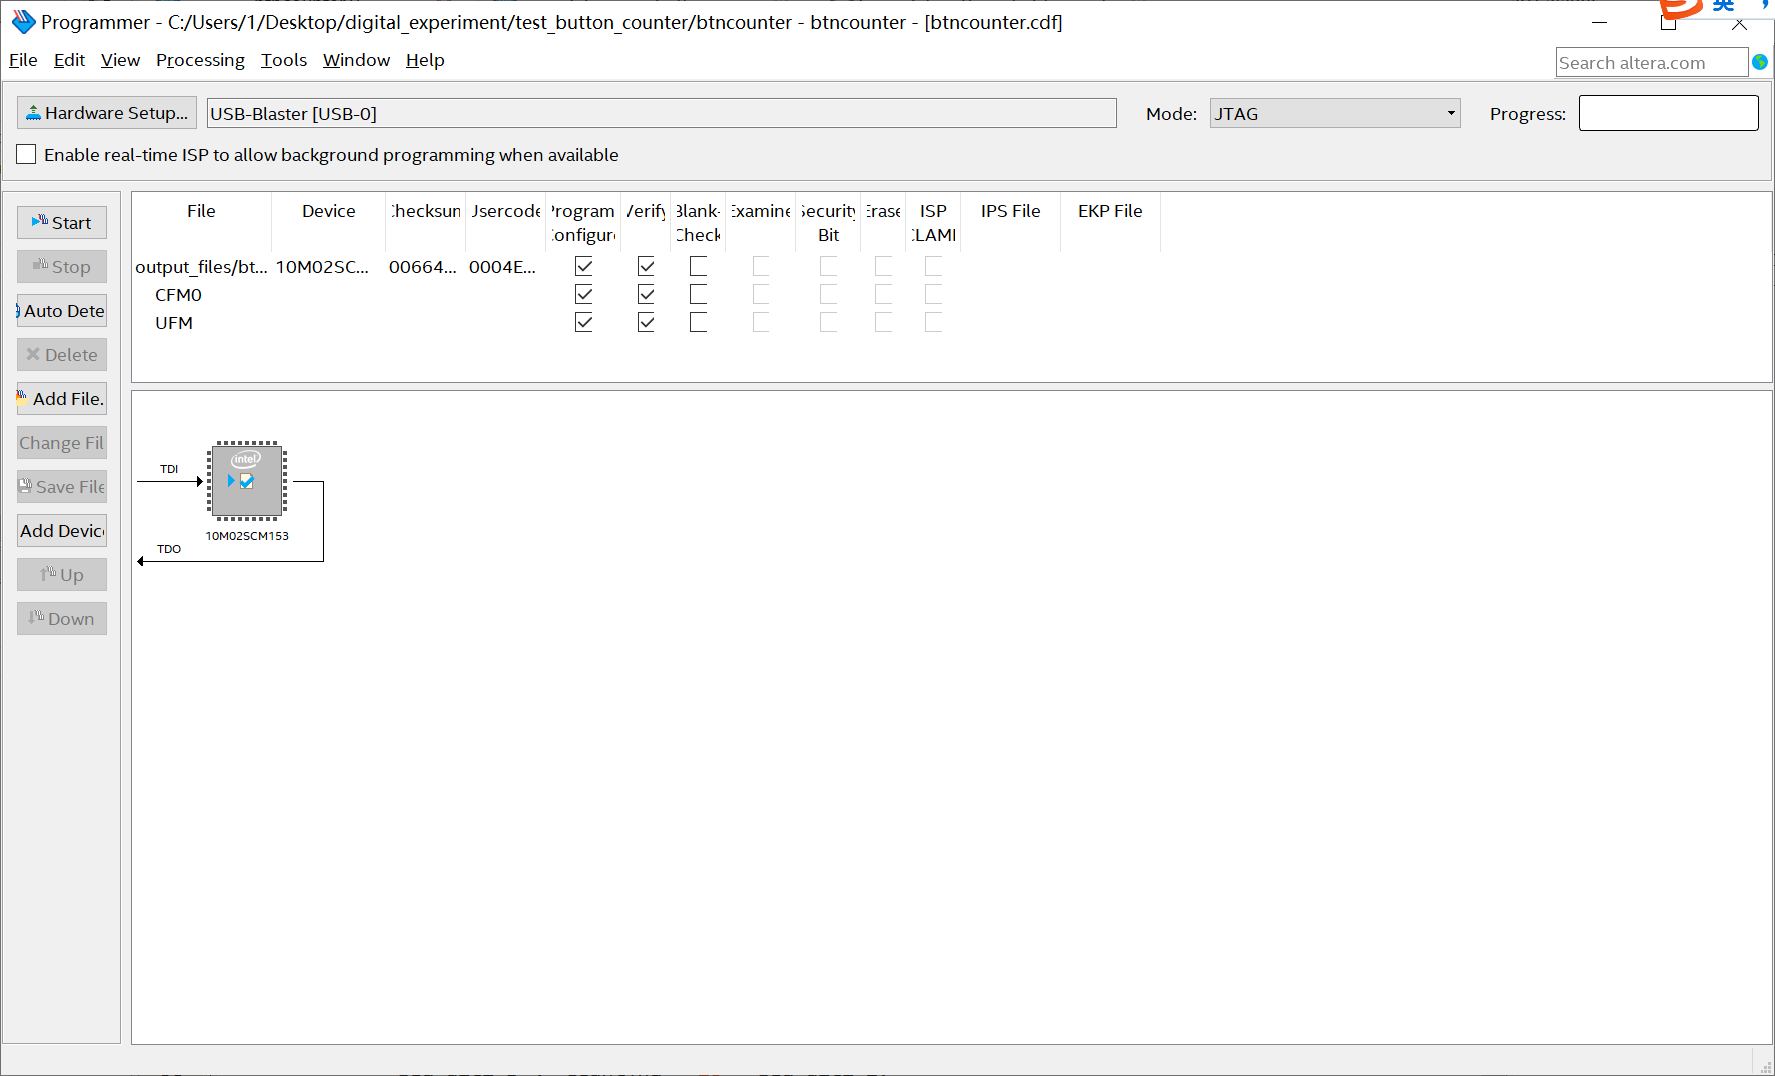Click the Progress bar field

(x=1668, y=112)
